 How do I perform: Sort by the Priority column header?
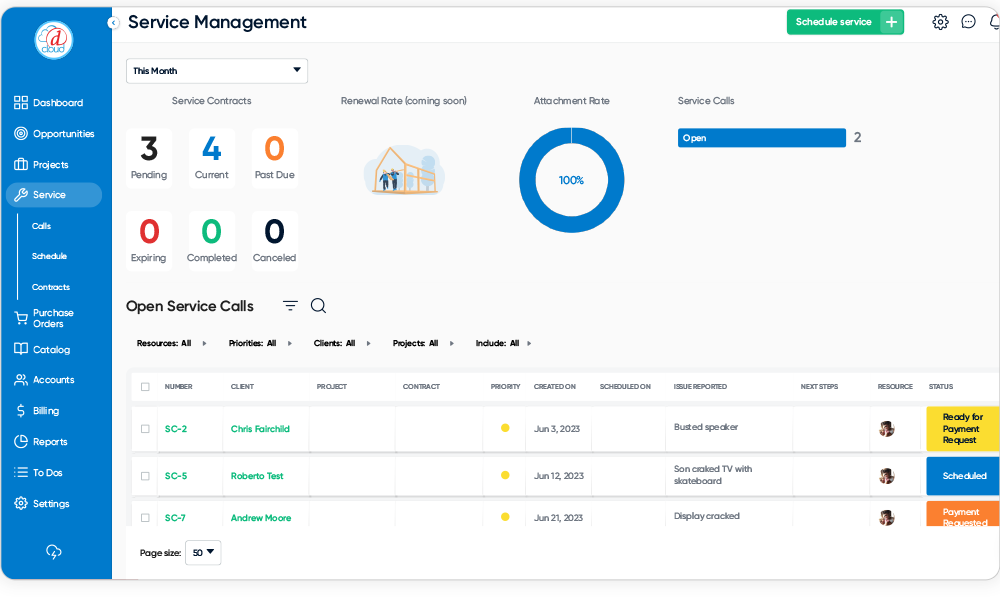[x=506, y=387]
